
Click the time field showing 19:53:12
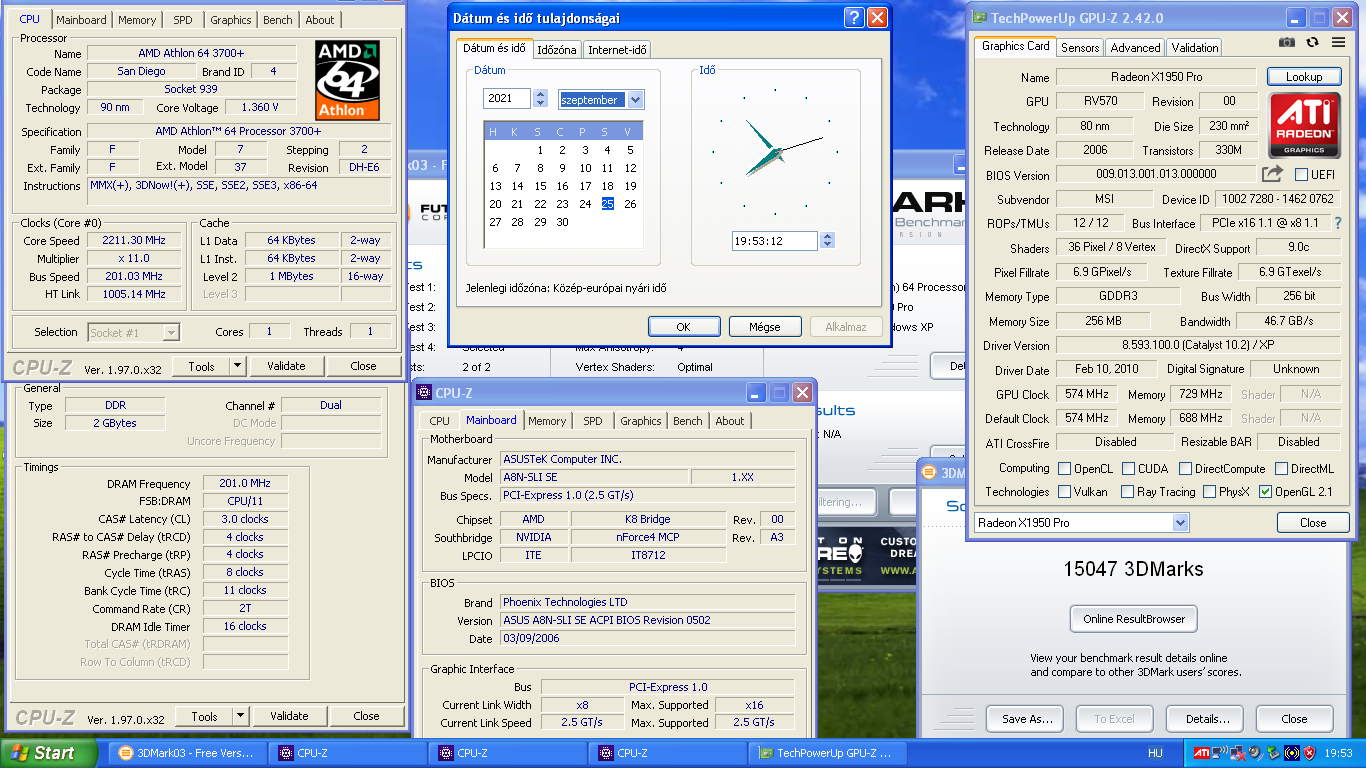[775, 240]
